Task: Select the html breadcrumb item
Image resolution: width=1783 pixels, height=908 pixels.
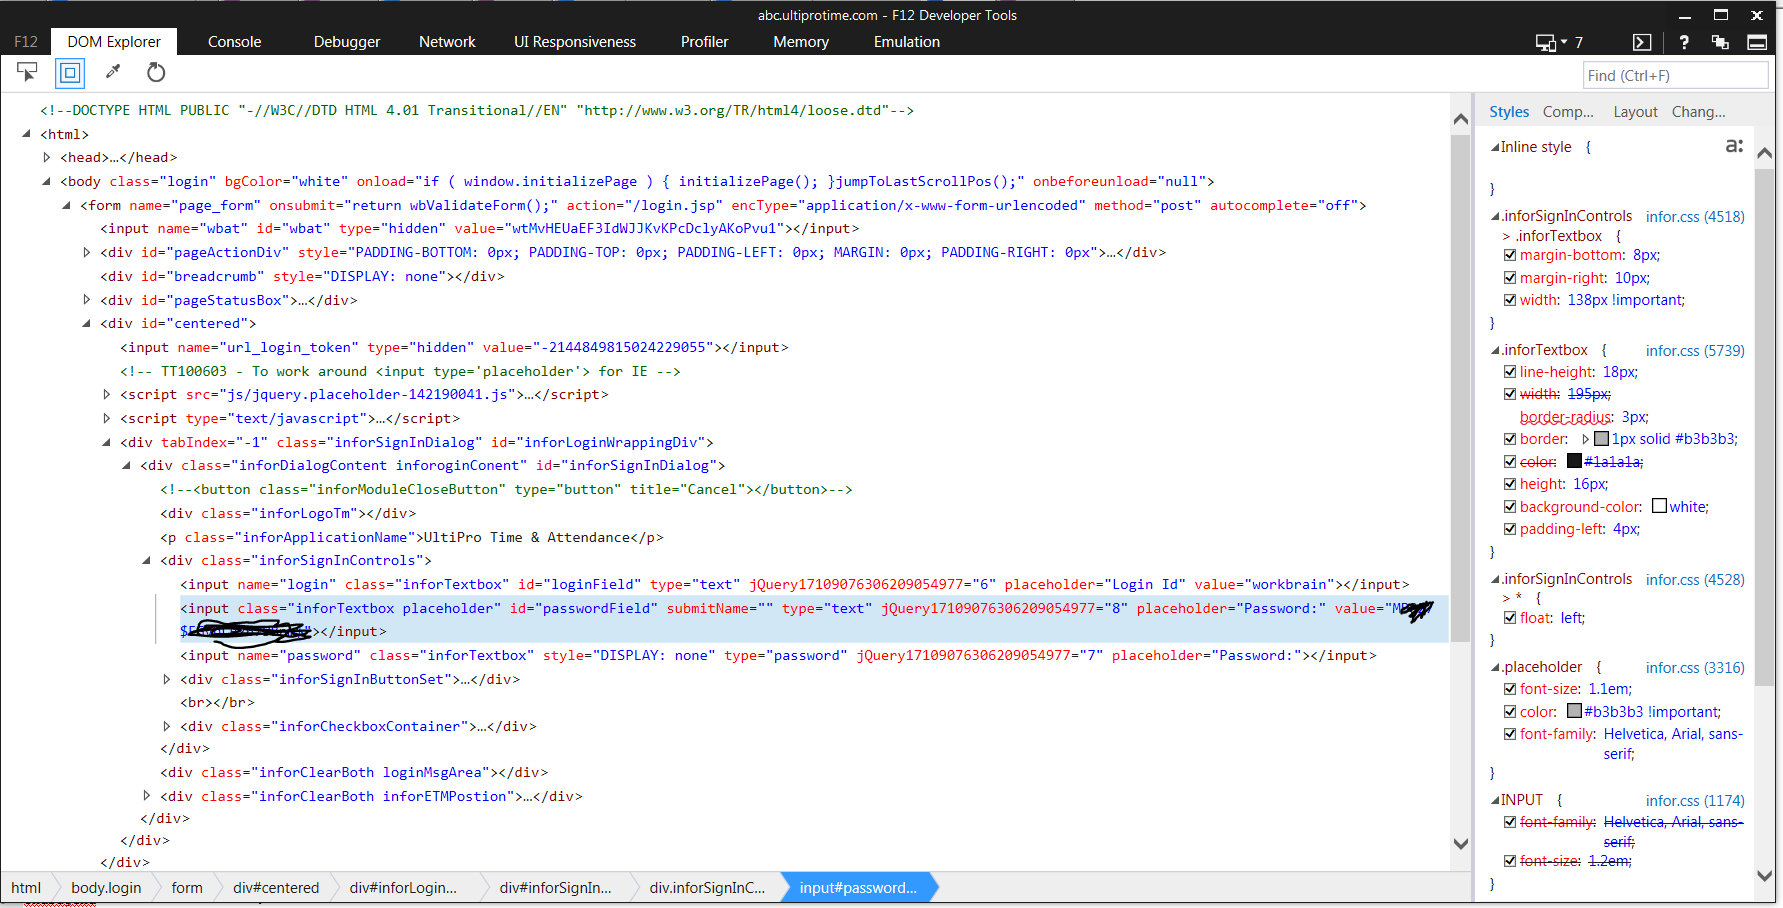Action: 26,888
